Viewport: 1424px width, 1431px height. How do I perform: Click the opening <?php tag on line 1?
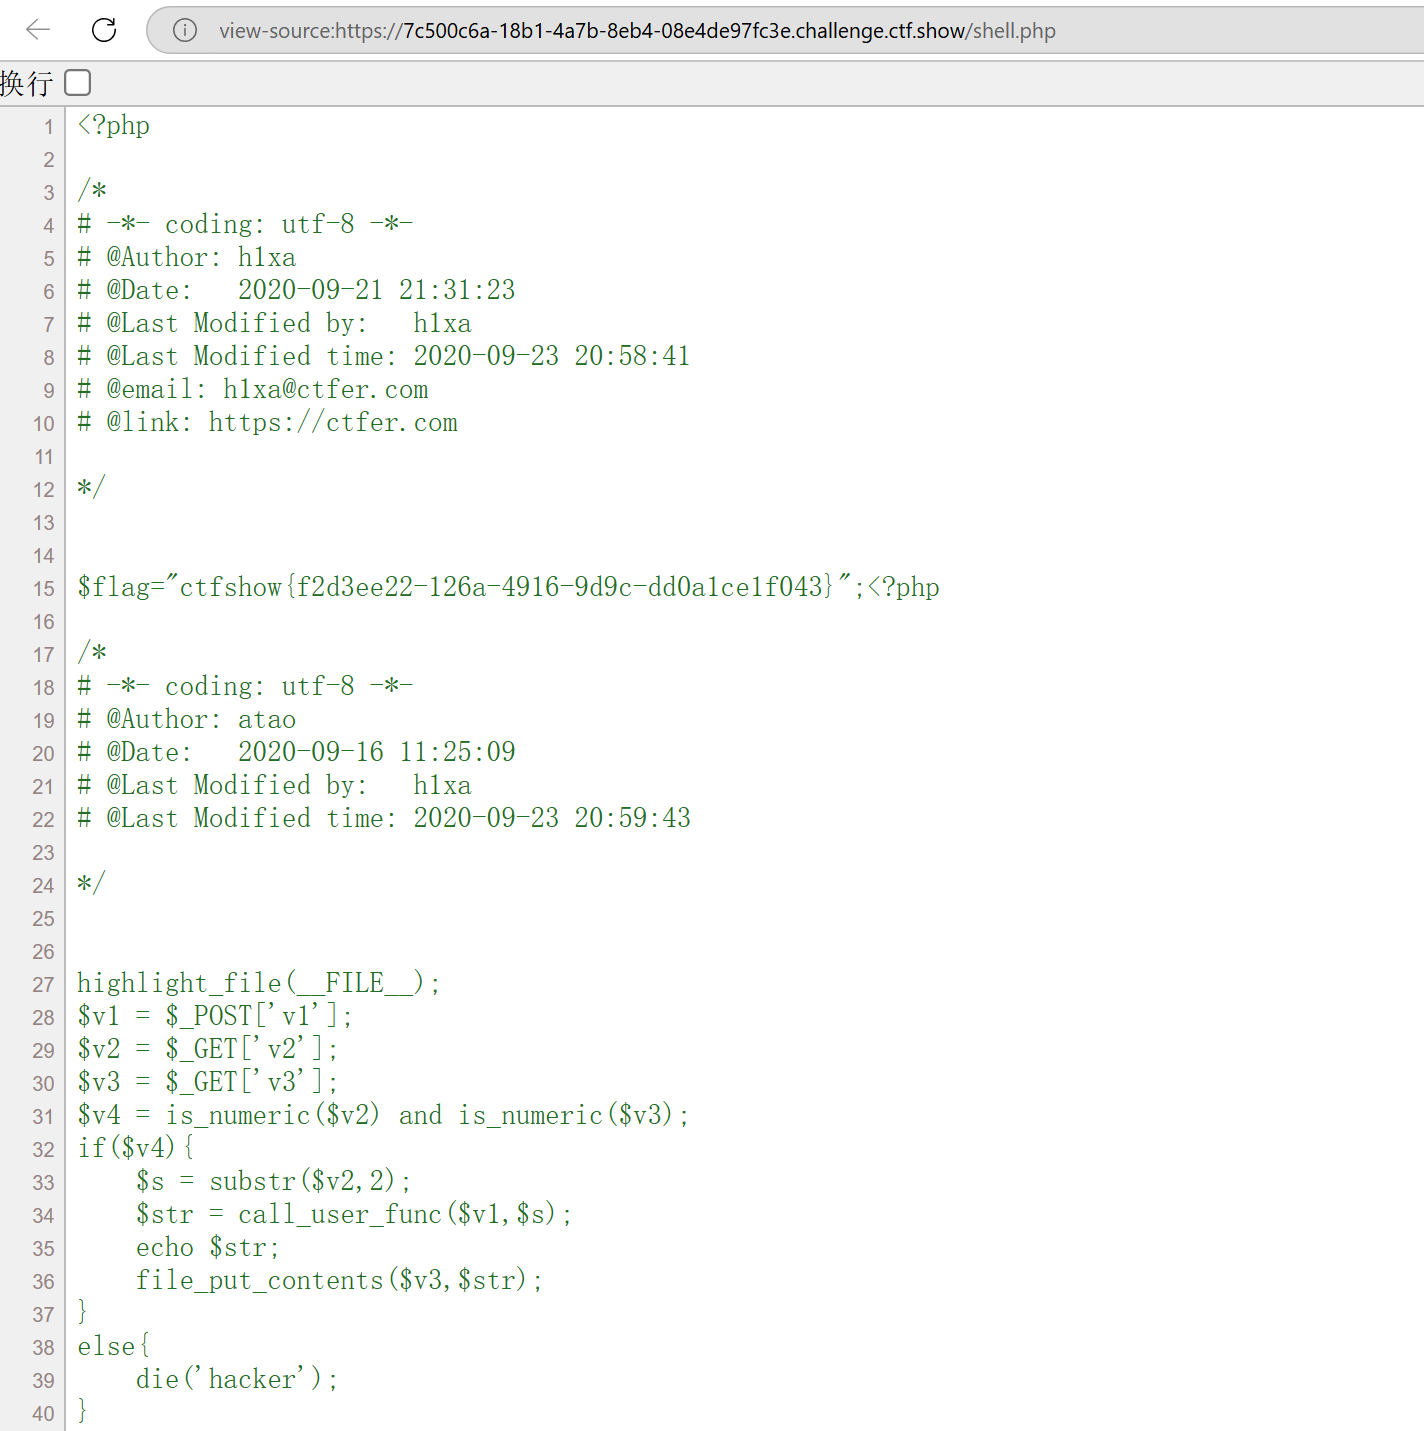coord(114,126)
